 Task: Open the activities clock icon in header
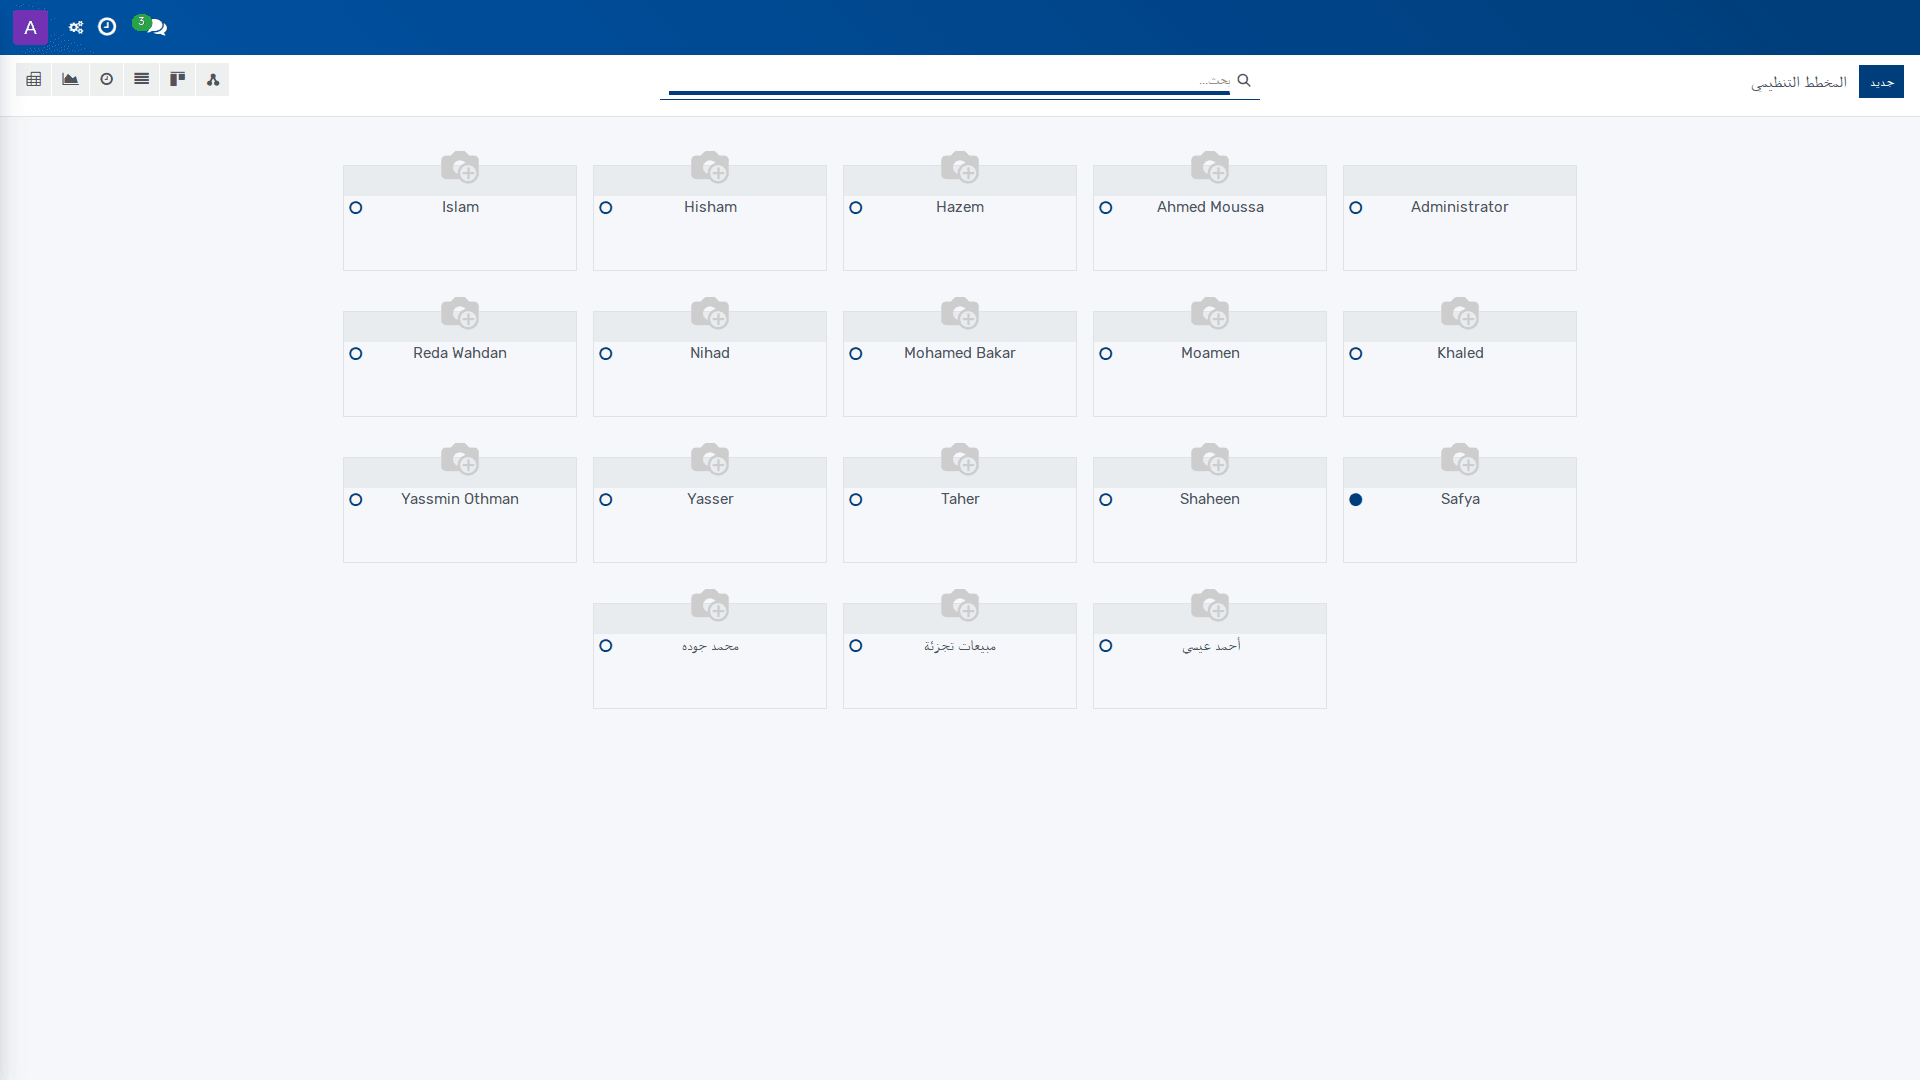pos(107,27)
